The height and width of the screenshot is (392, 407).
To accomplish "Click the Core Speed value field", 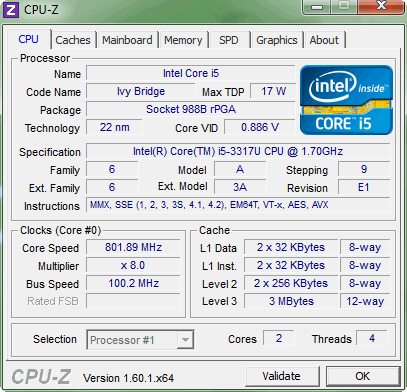I will [x=133, y=247].
